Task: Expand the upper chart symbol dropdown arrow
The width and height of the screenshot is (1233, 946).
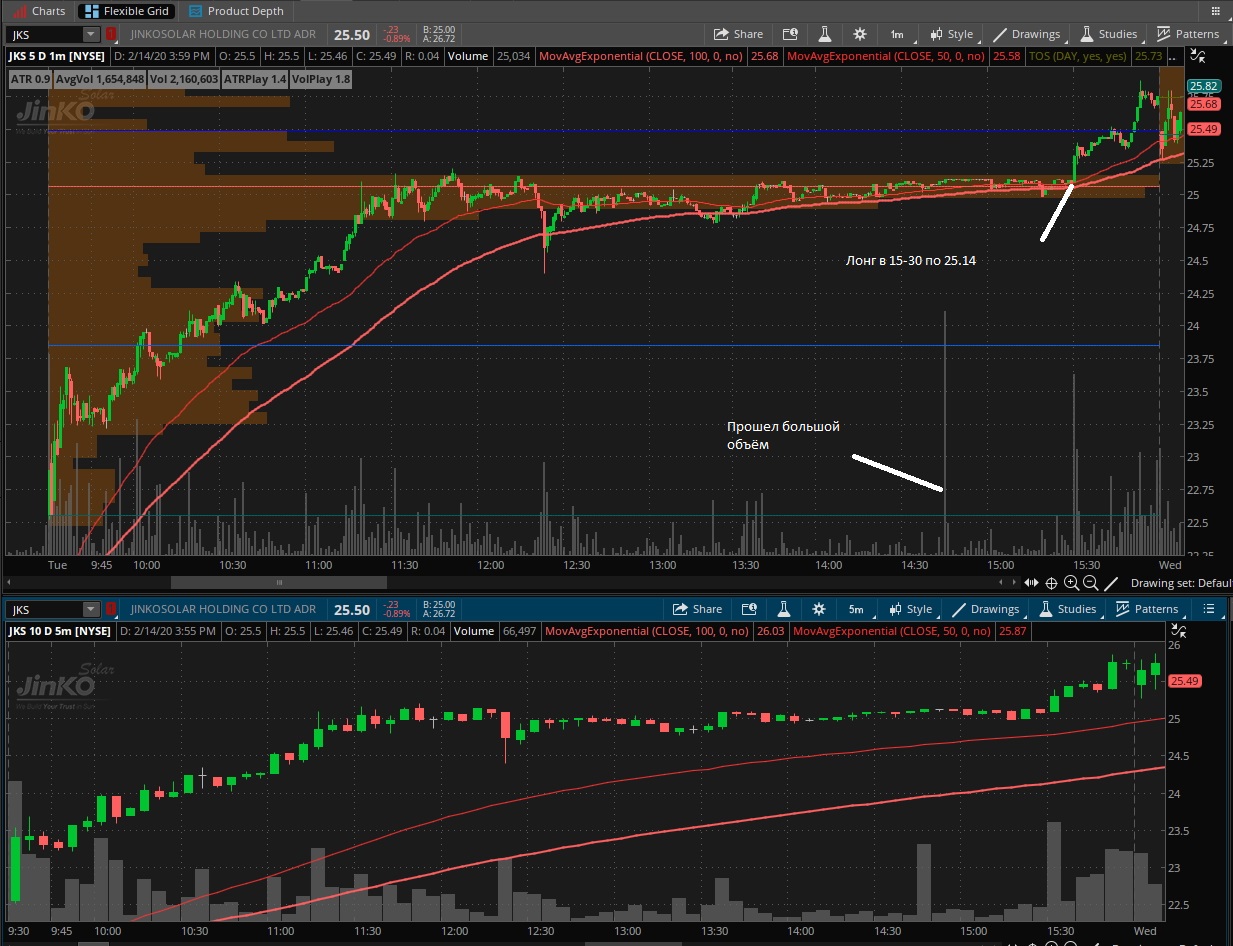Action: pyautogui.click(x=91, y=34)
